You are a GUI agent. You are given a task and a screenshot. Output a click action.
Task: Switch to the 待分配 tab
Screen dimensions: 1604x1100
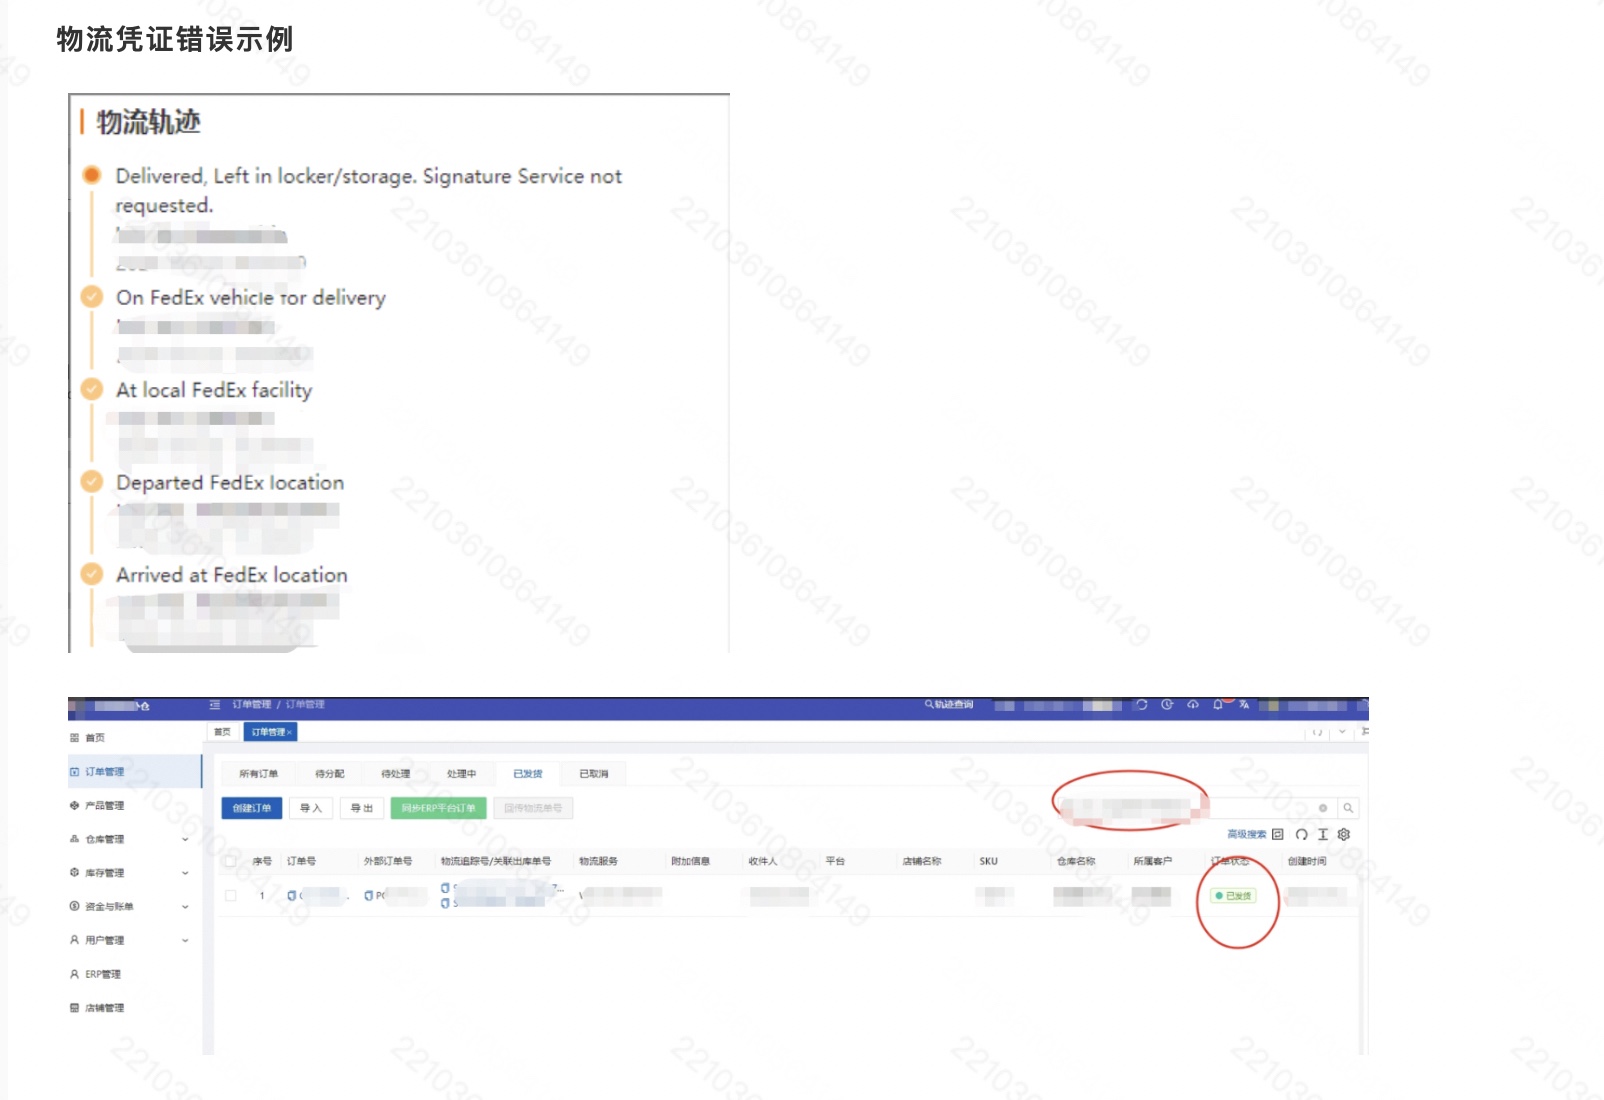330,774
